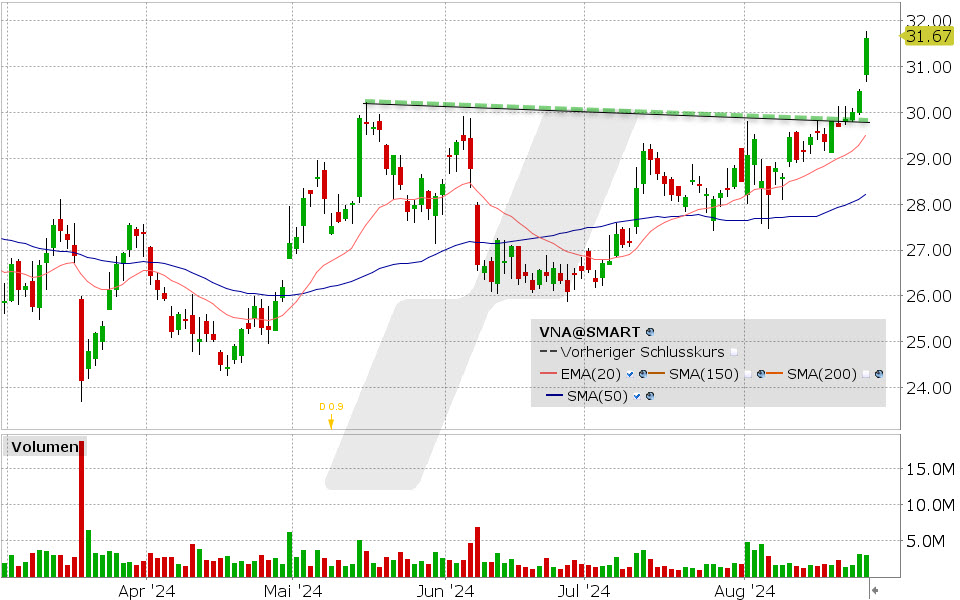Click the SMA(150) legend label
Viewport: 960px width, 600px height.
click(704, 374)
